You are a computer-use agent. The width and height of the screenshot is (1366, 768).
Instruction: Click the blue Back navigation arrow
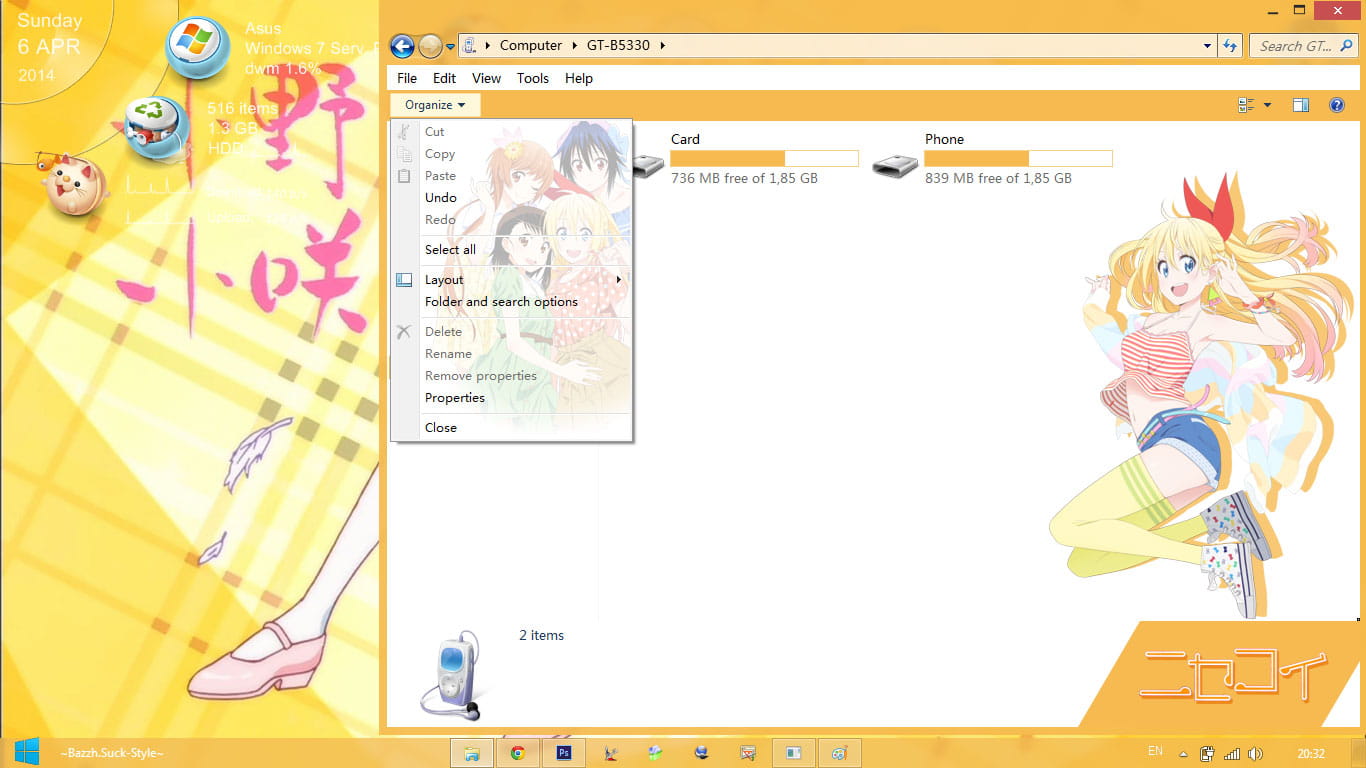pos(402,46)
